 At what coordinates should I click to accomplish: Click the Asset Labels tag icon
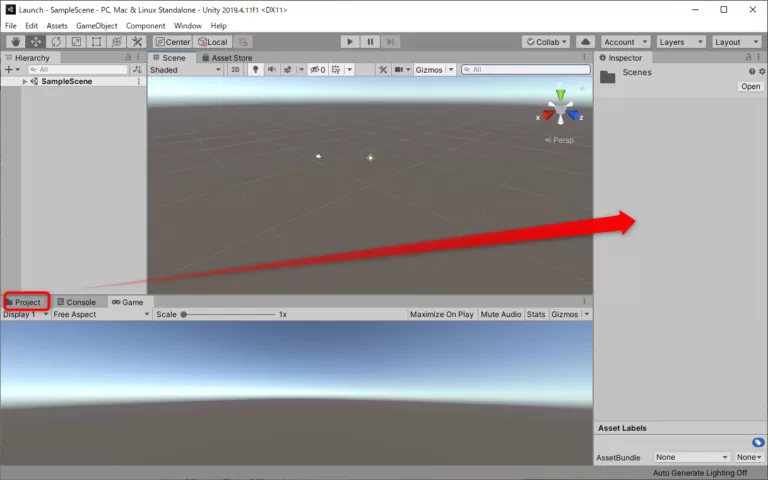[758, 442]
